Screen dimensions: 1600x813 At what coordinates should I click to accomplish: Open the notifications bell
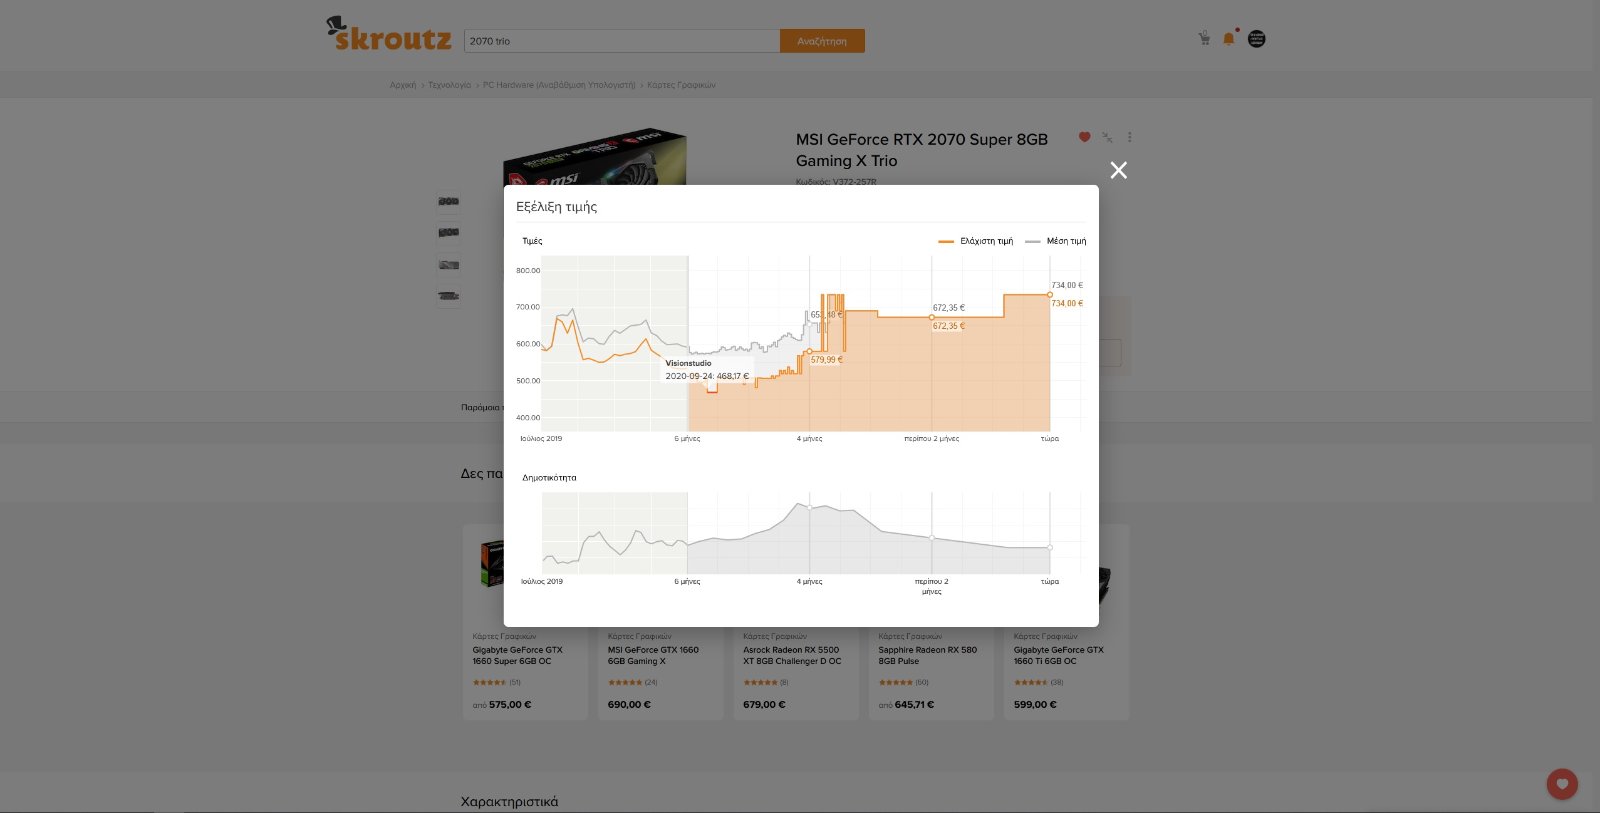(1229, 38)
